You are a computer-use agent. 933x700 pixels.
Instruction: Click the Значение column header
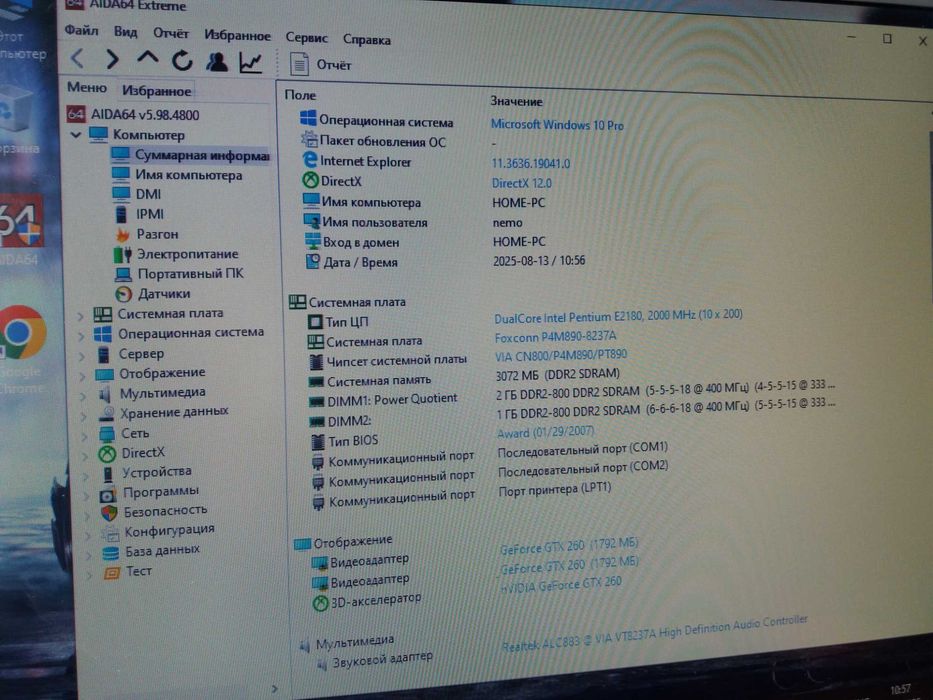pos(516,101)
